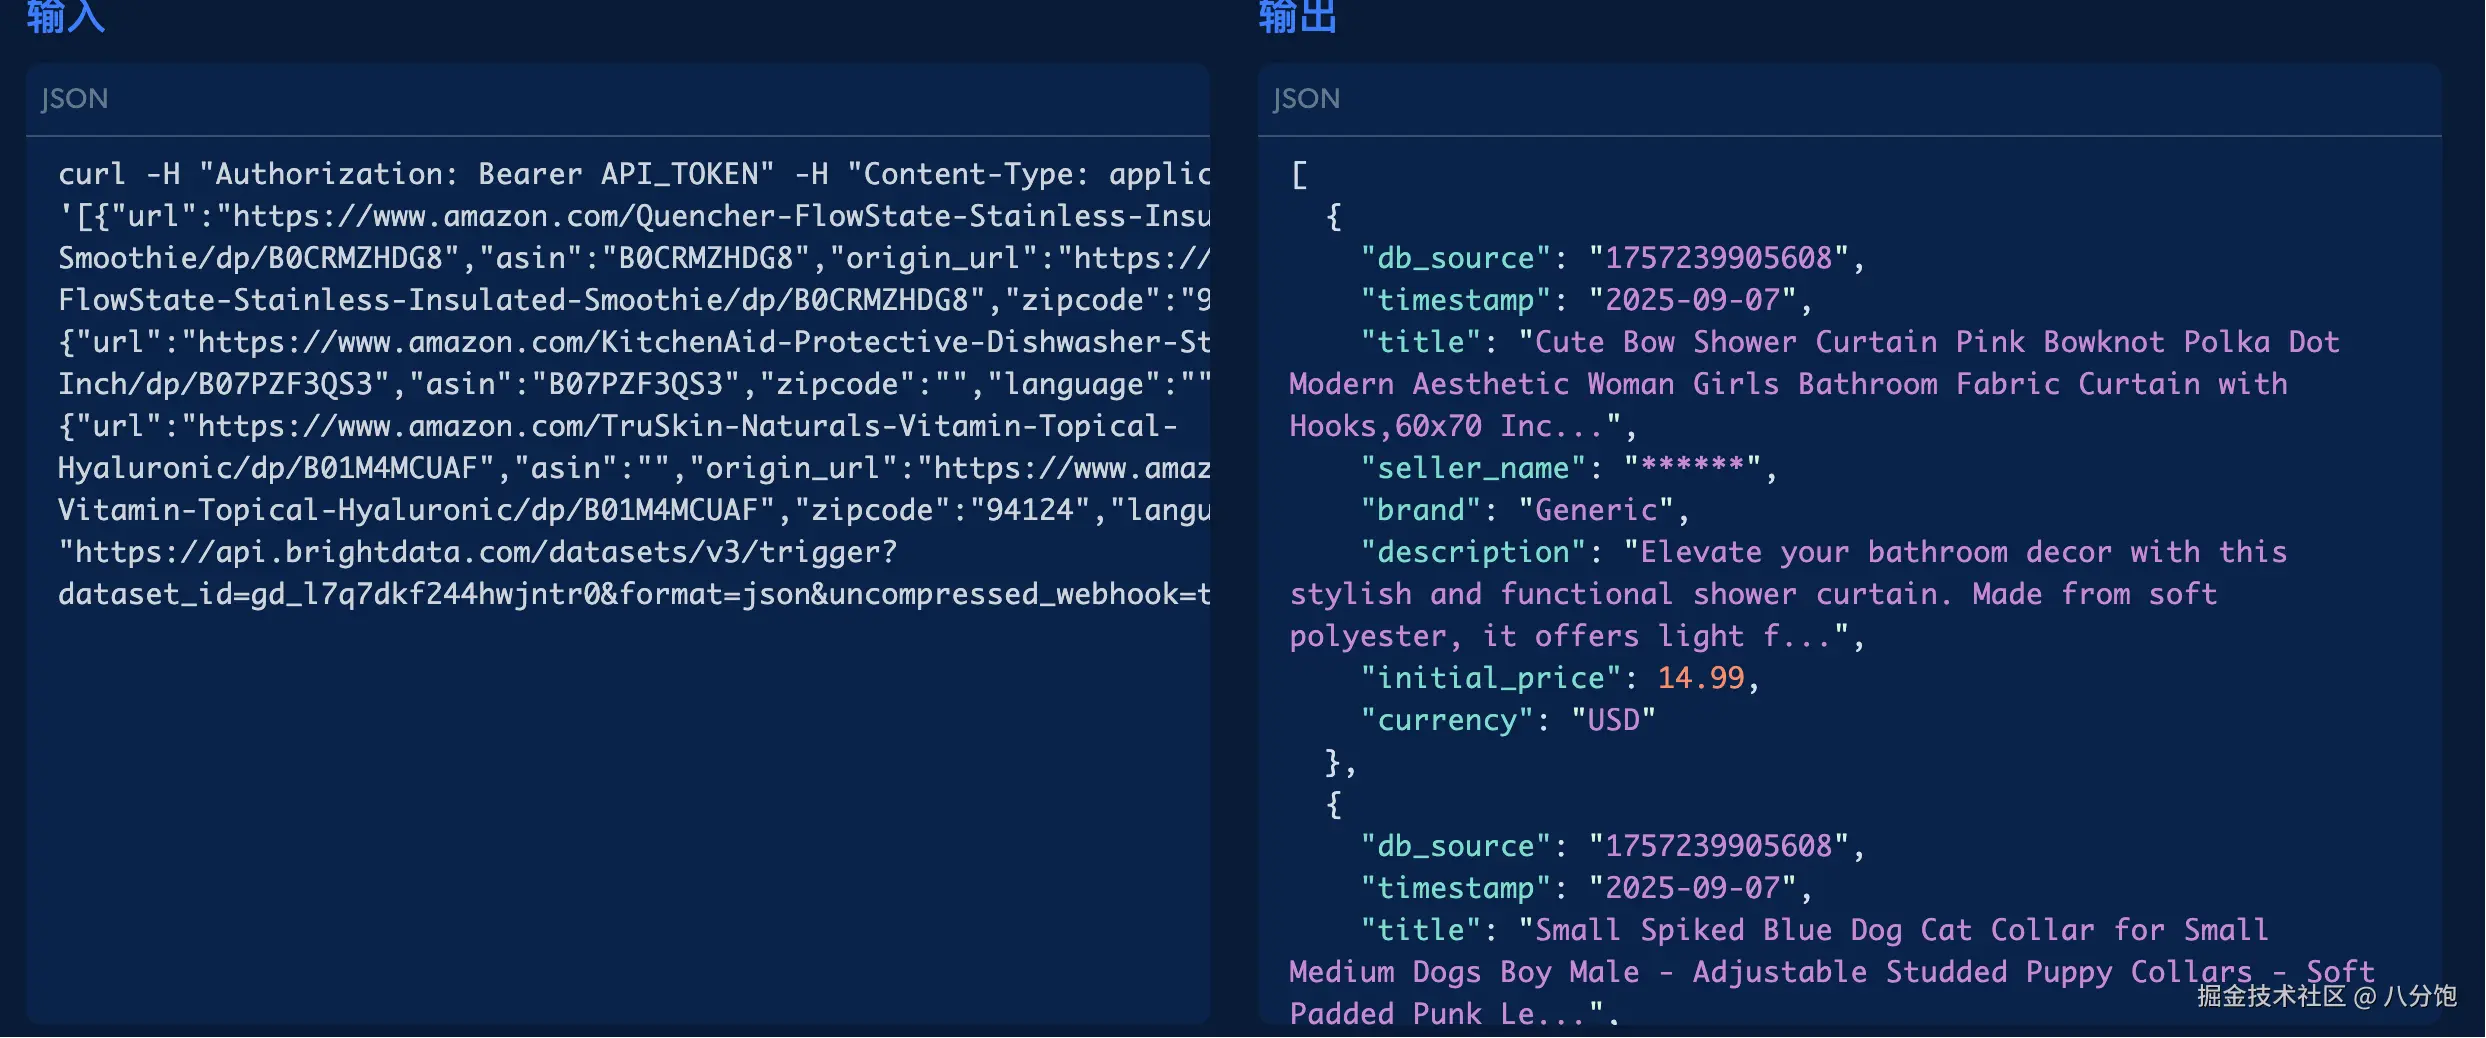
Task: Click the dataset_id=gd_l7q7dkf244hwjntr0 parameter line
Action: 330,594
